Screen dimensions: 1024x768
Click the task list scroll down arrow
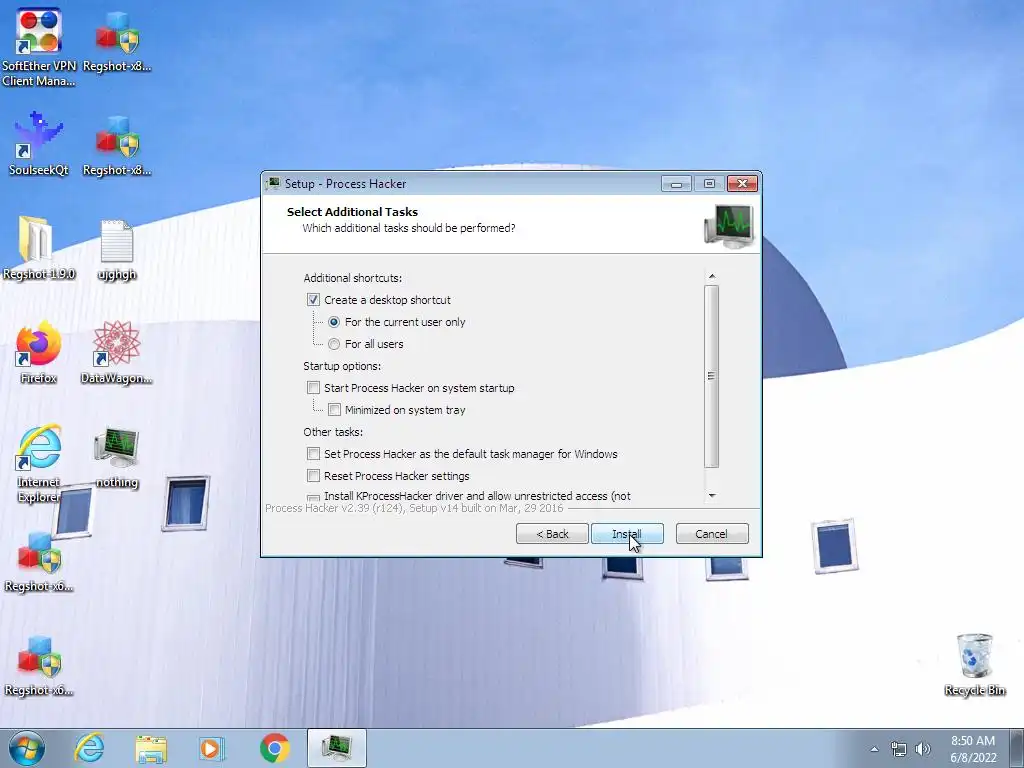712,496
